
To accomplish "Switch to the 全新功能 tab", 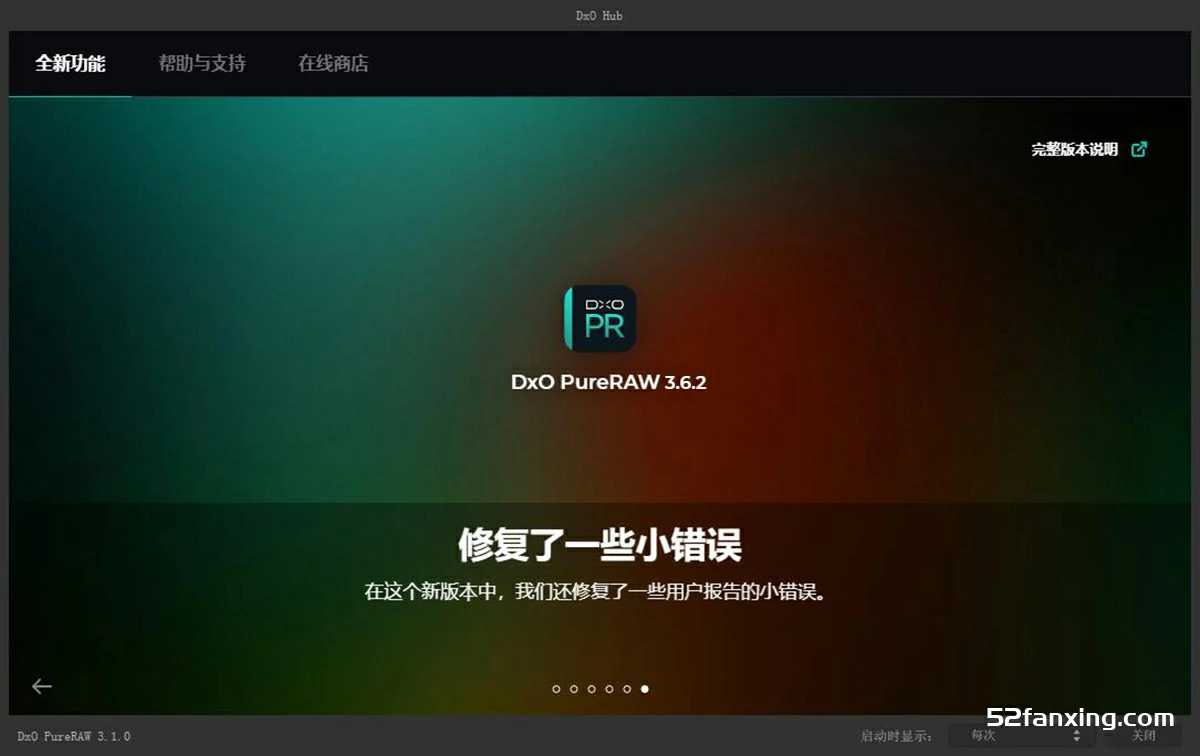I will tap(70, 64).
